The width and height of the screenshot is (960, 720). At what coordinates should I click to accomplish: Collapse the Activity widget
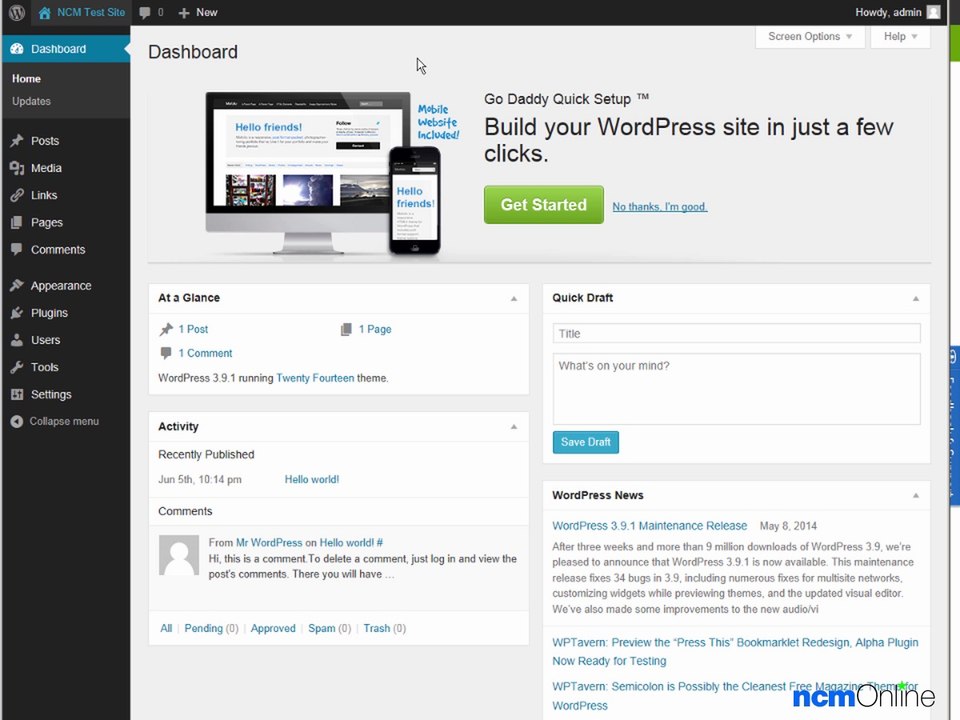click(x=514, y=427)
